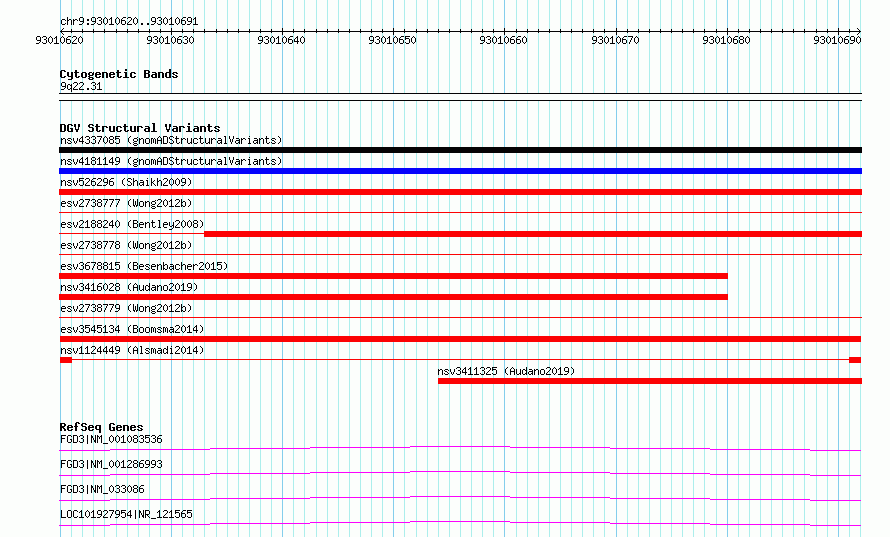Open variant label nsv4181149 (gnomADStructuralVariants)
890x537 pixels.
point(171,161)
